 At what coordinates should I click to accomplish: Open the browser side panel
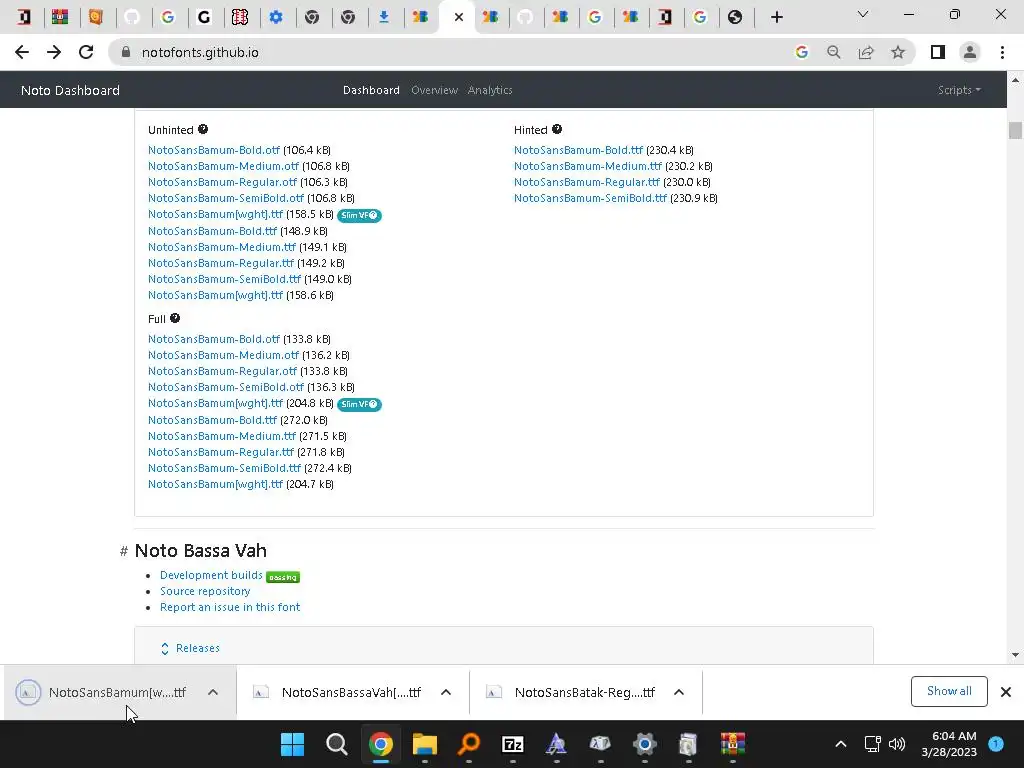click(938, 52)
